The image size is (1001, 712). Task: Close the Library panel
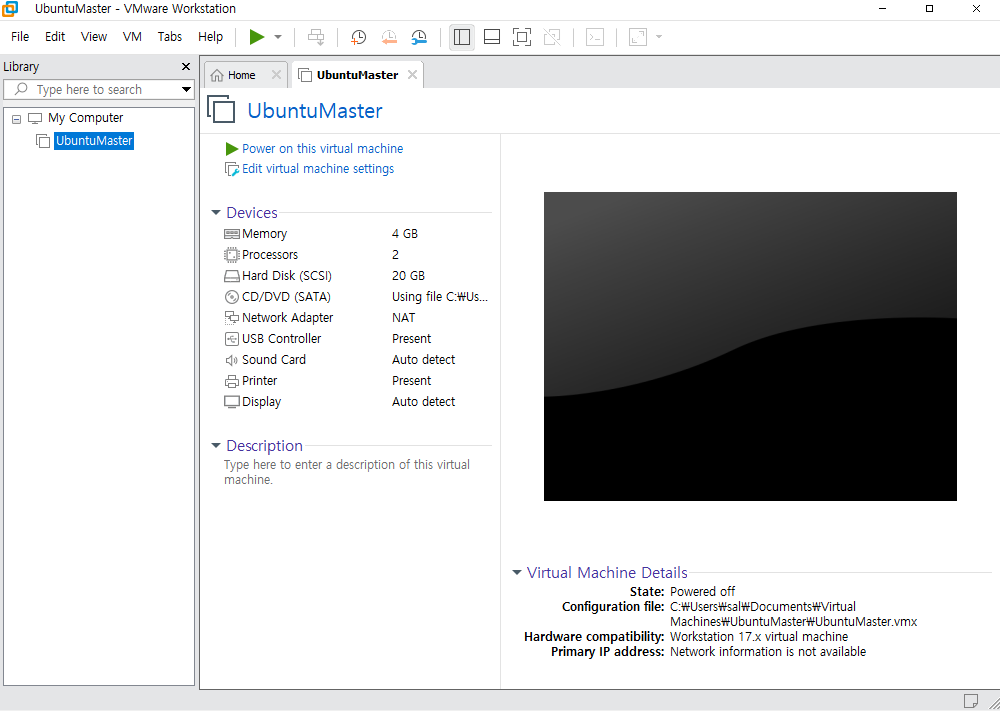(x=186, y=66)
